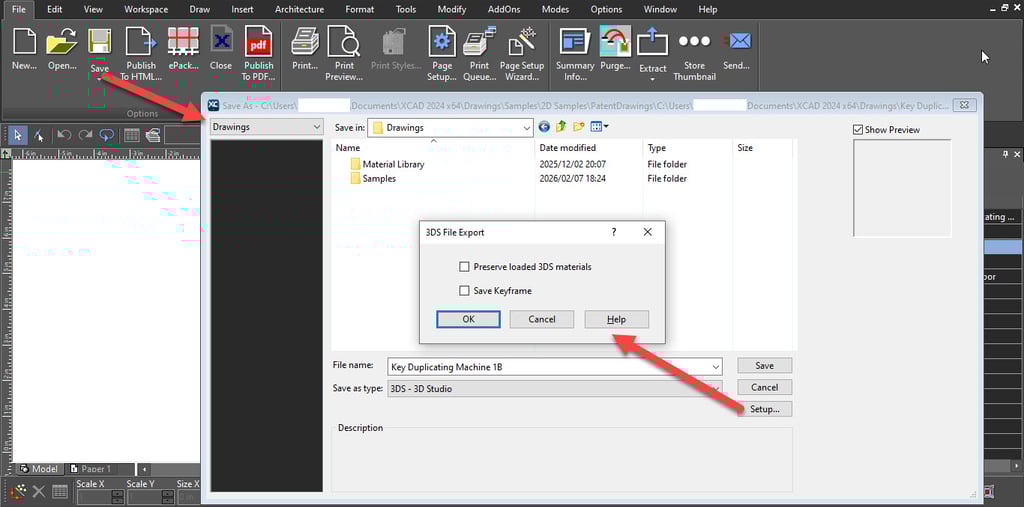Screen dimensions: 1024x507
Task: Activate the Edit node tool beside Select
Action: click(x=39, y=135)
